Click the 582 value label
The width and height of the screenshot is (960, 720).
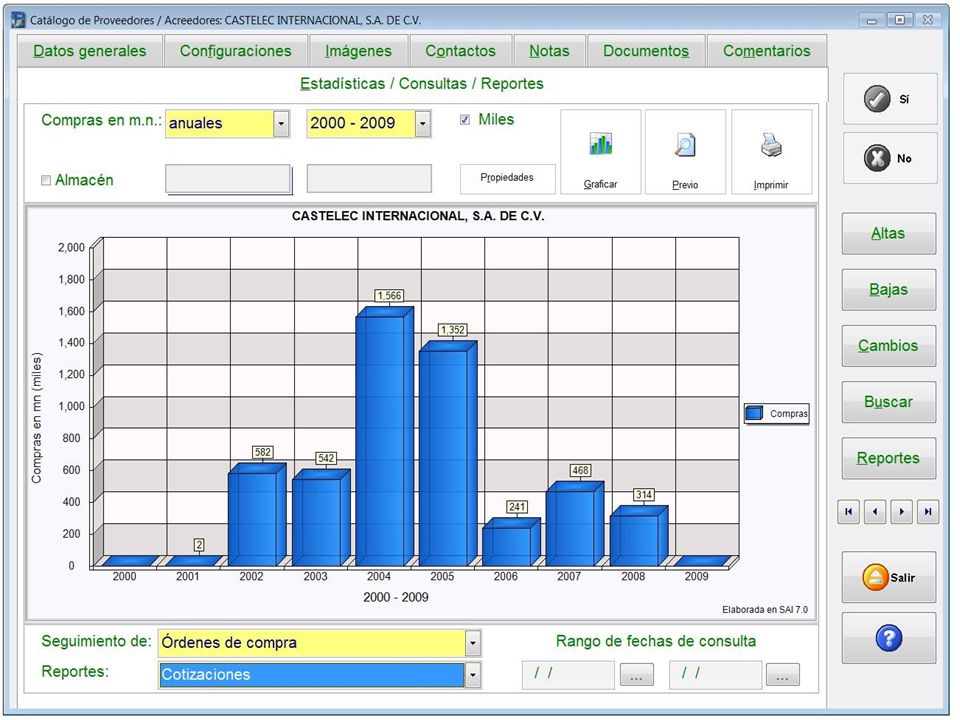(263, 452)
